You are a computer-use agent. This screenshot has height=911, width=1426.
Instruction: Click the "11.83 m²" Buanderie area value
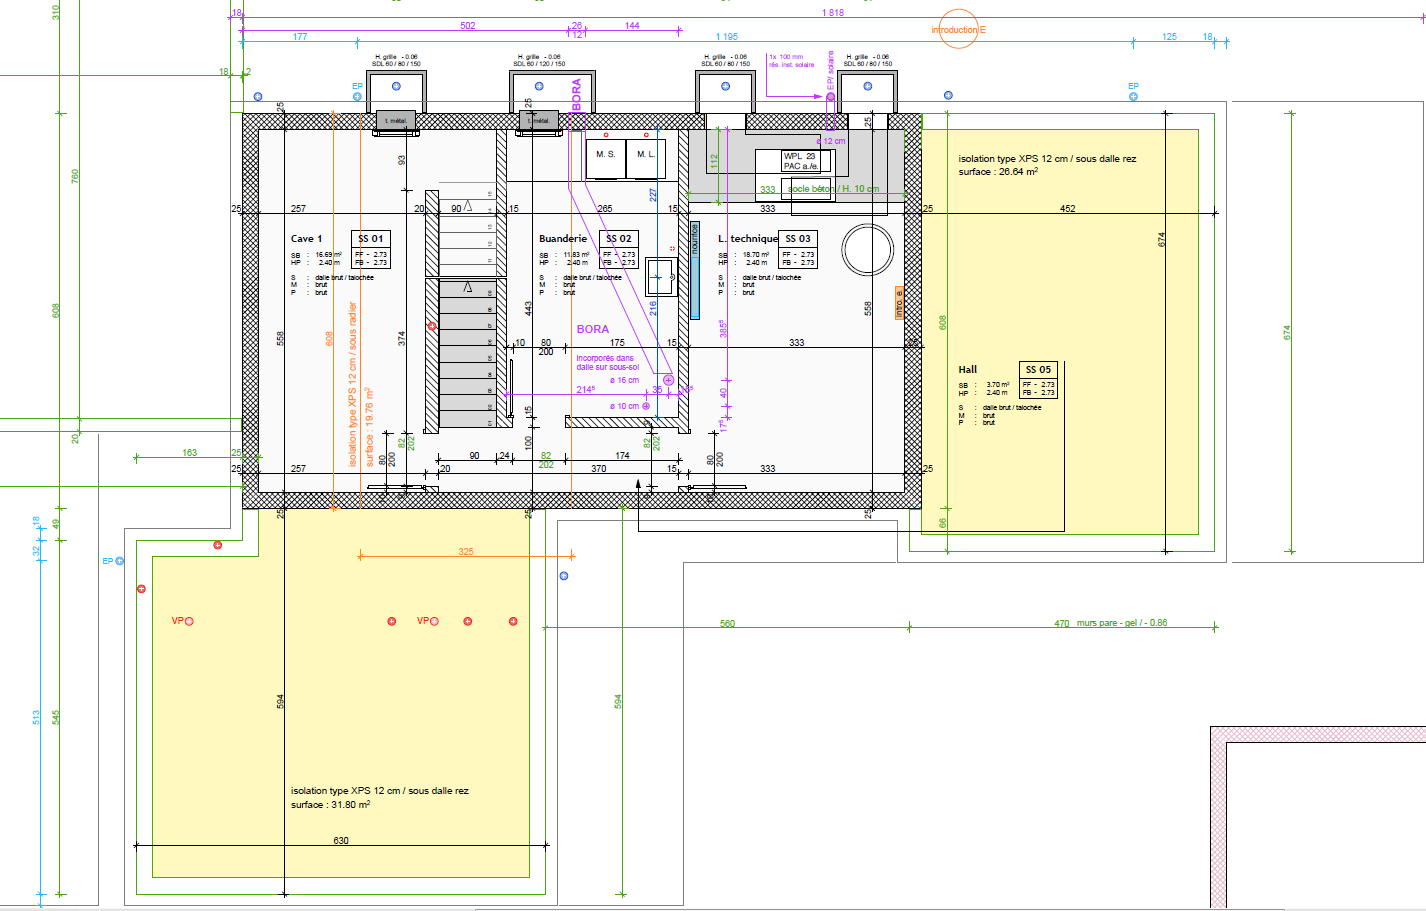[x=576, y=255]
